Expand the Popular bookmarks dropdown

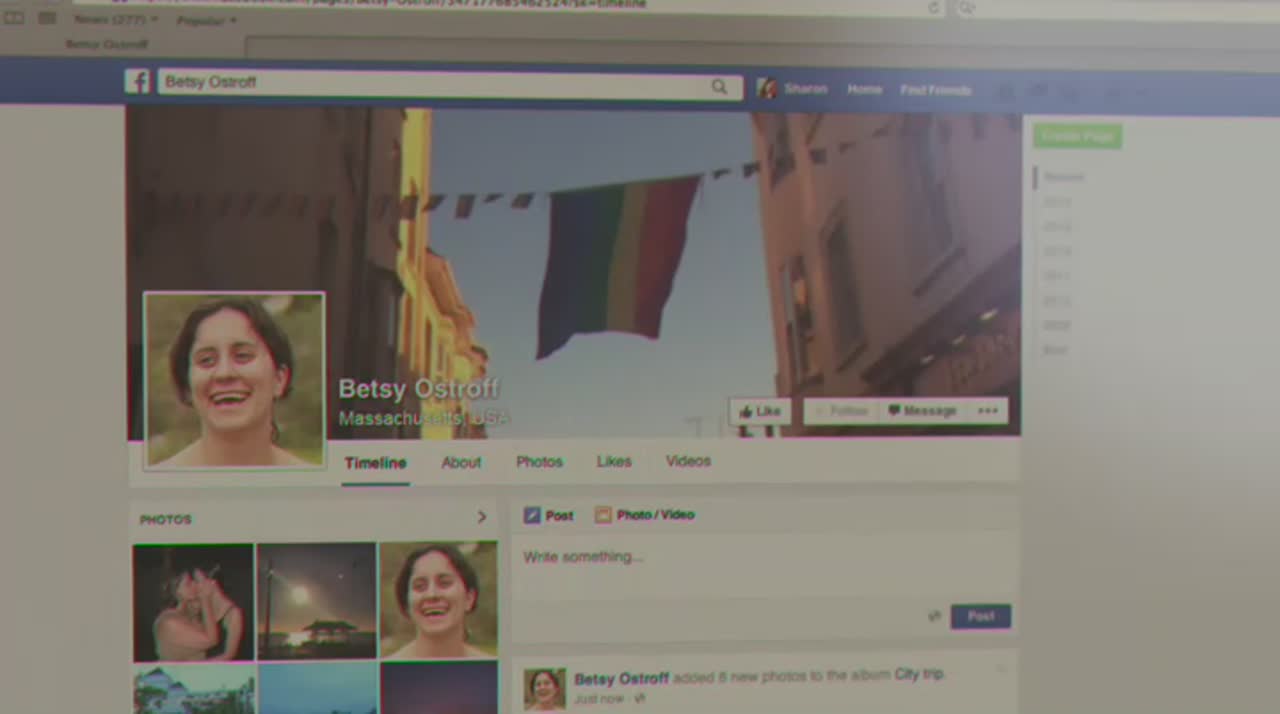207,20
